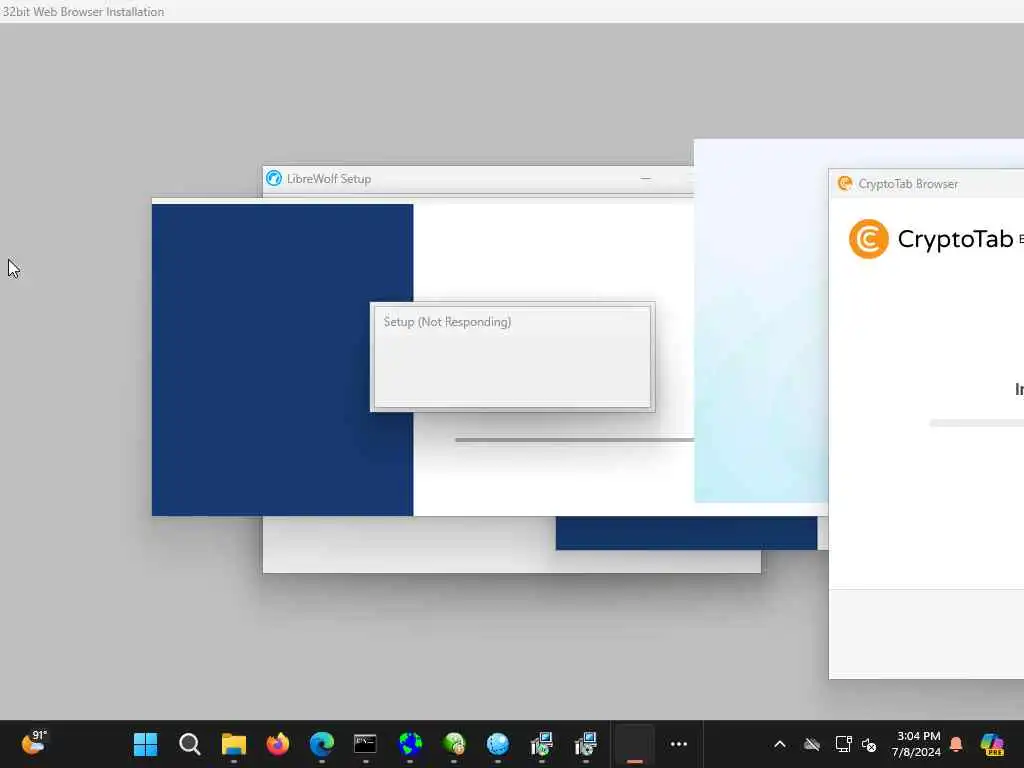The height and width of the screenshot is (768, 1024).
Task: Show more taskbar apps via three dots
Action: [x=679, y=744]
